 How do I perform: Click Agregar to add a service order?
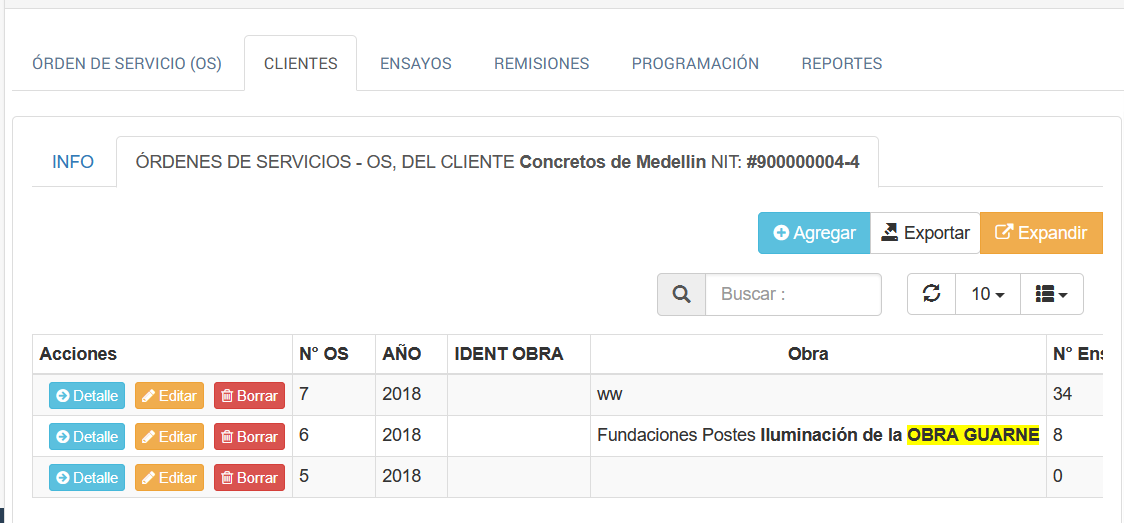click(x=814, y=233)
